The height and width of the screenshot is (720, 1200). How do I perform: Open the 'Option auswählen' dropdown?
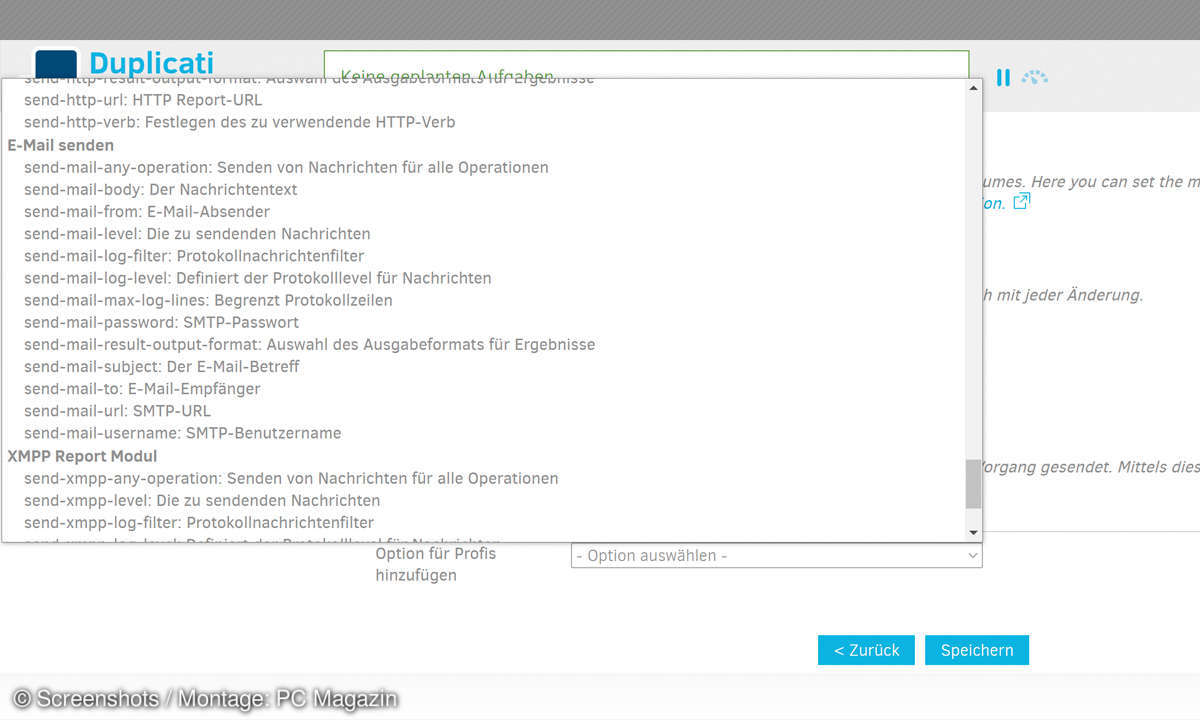[x=776, y=555]
